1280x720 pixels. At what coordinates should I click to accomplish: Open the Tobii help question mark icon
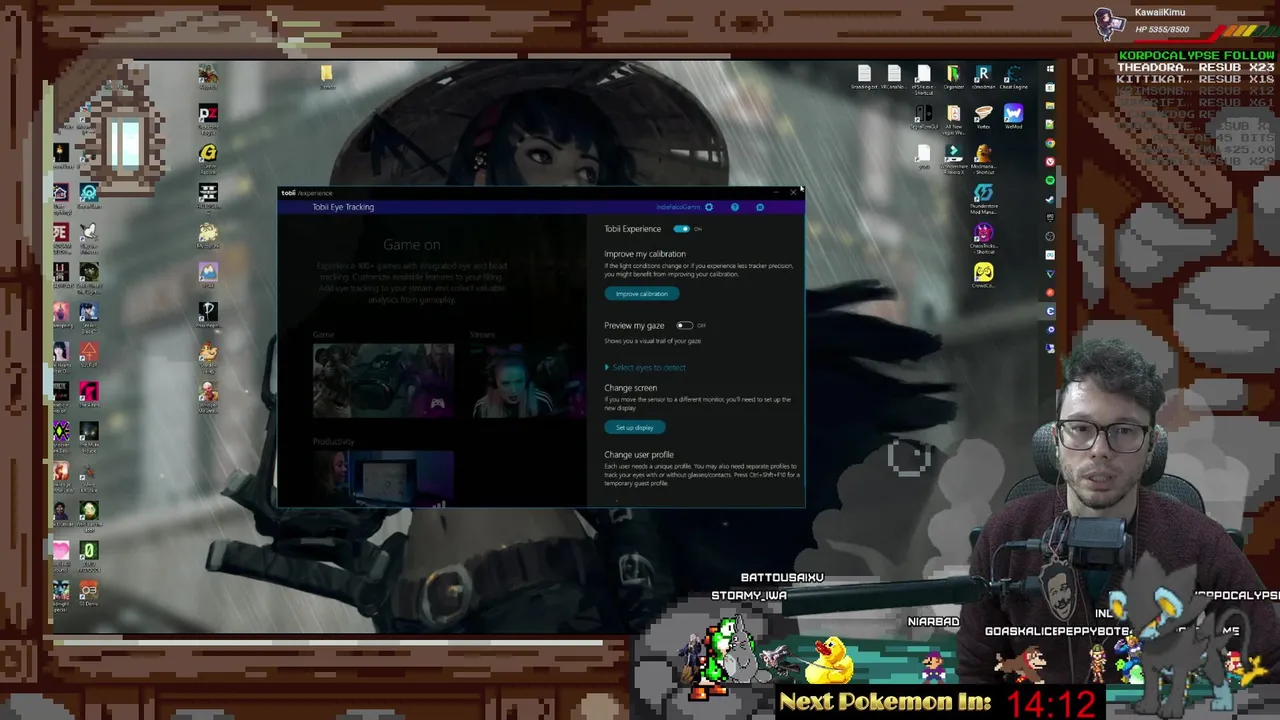coord(735,207)
